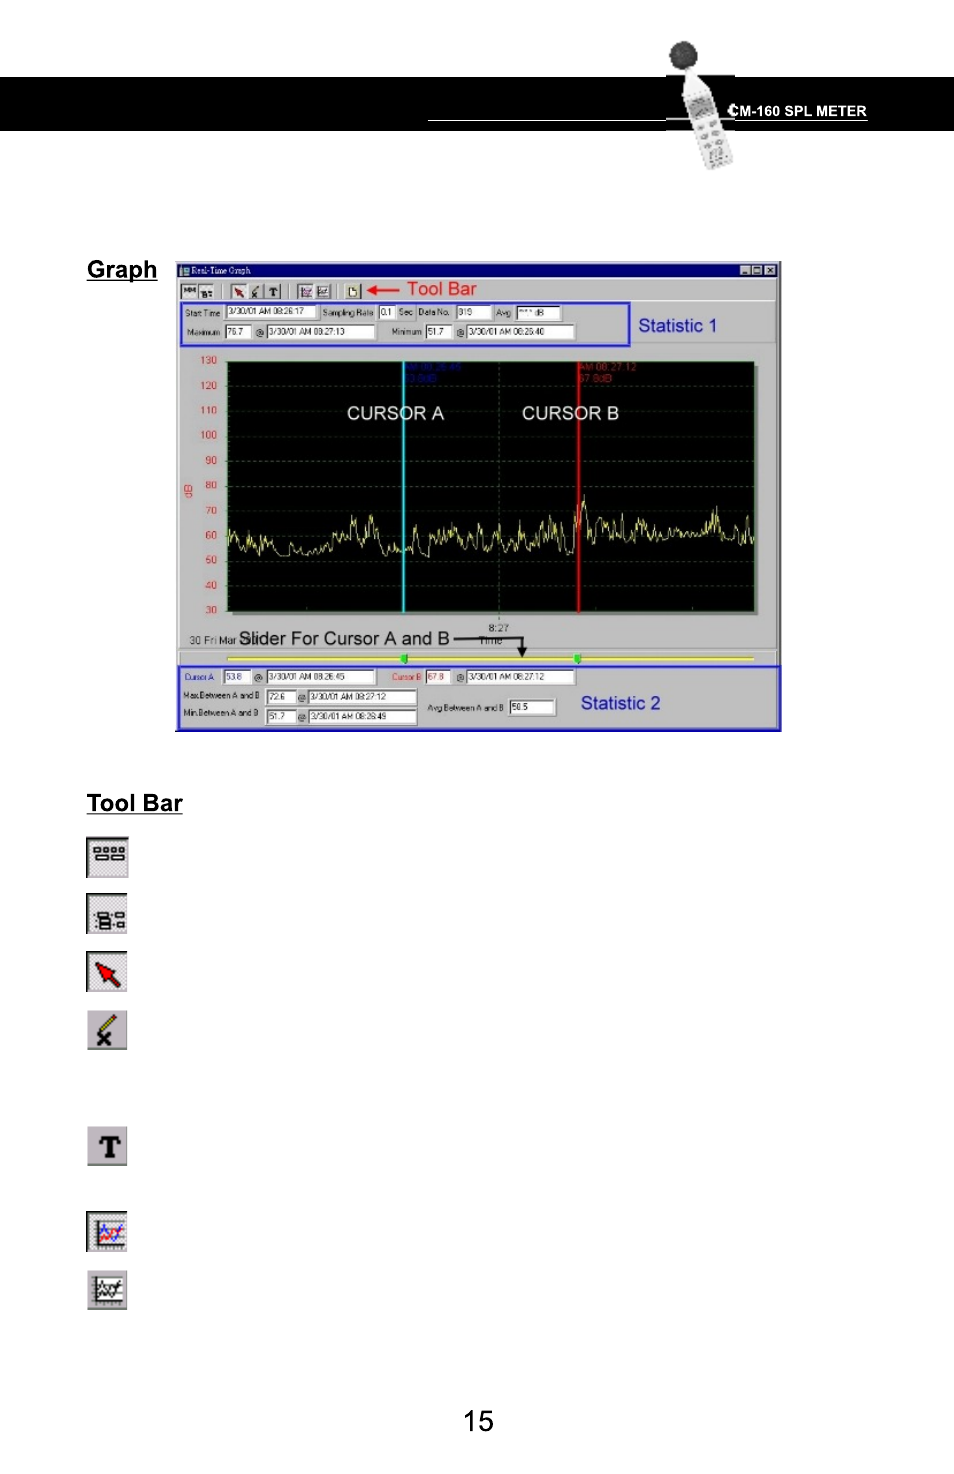
Task: Click the Avg dB field in the top statistics
Action: pos(538,312)
